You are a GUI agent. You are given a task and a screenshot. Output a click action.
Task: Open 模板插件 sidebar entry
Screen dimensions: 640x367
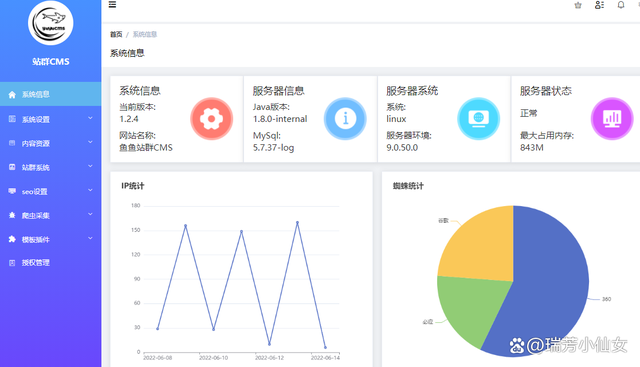[51, 239]
